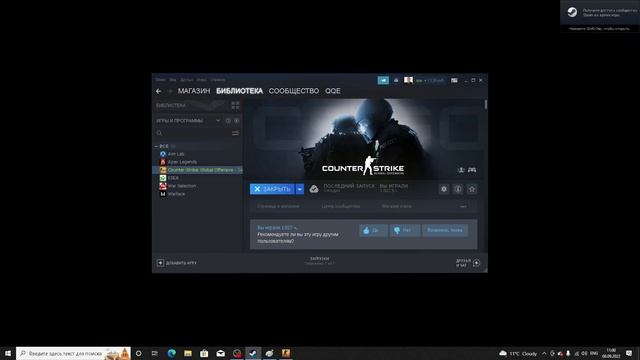Open account name dropdown in header

[430, 80]
